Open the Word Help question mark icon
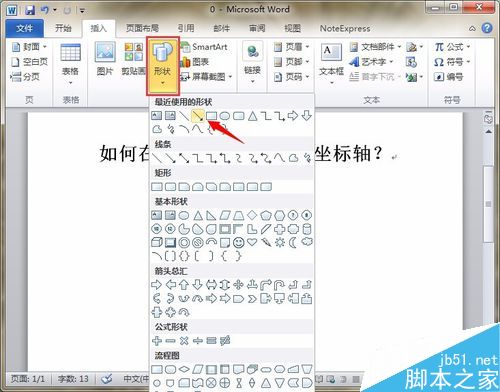The height and width of the screenshot is (392, 500). click(x=487, y=28)
